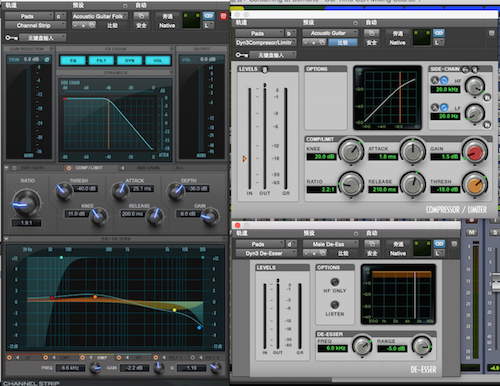Disable the COMP/LIMIT power button

pyautogui.click(x=69, y=168)
